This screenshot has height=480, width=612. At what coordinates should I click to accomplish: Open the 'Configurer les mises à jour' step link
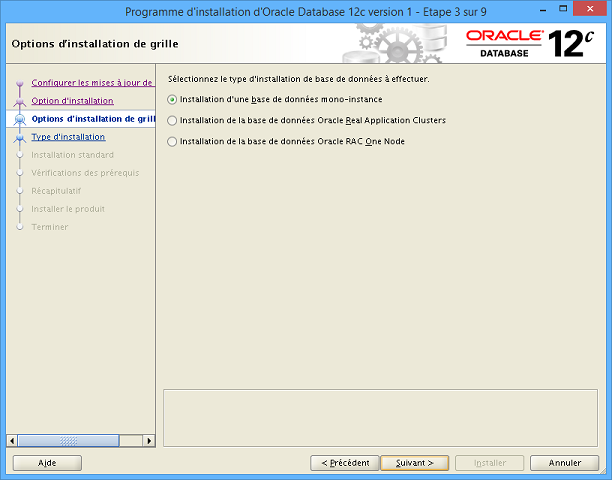tap(93, 83)
